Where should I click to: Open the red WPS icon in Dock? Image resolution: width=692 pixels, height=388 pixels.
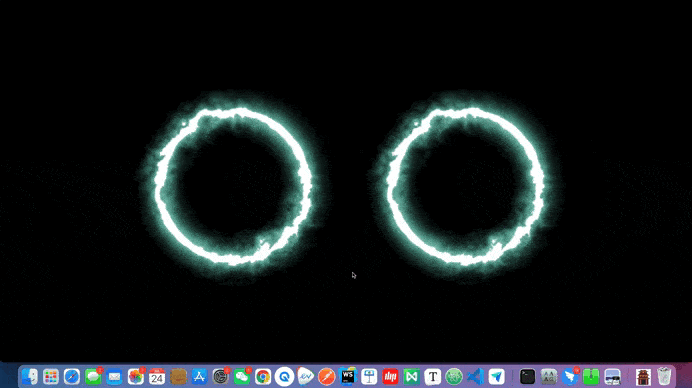[x=390, y=377]
